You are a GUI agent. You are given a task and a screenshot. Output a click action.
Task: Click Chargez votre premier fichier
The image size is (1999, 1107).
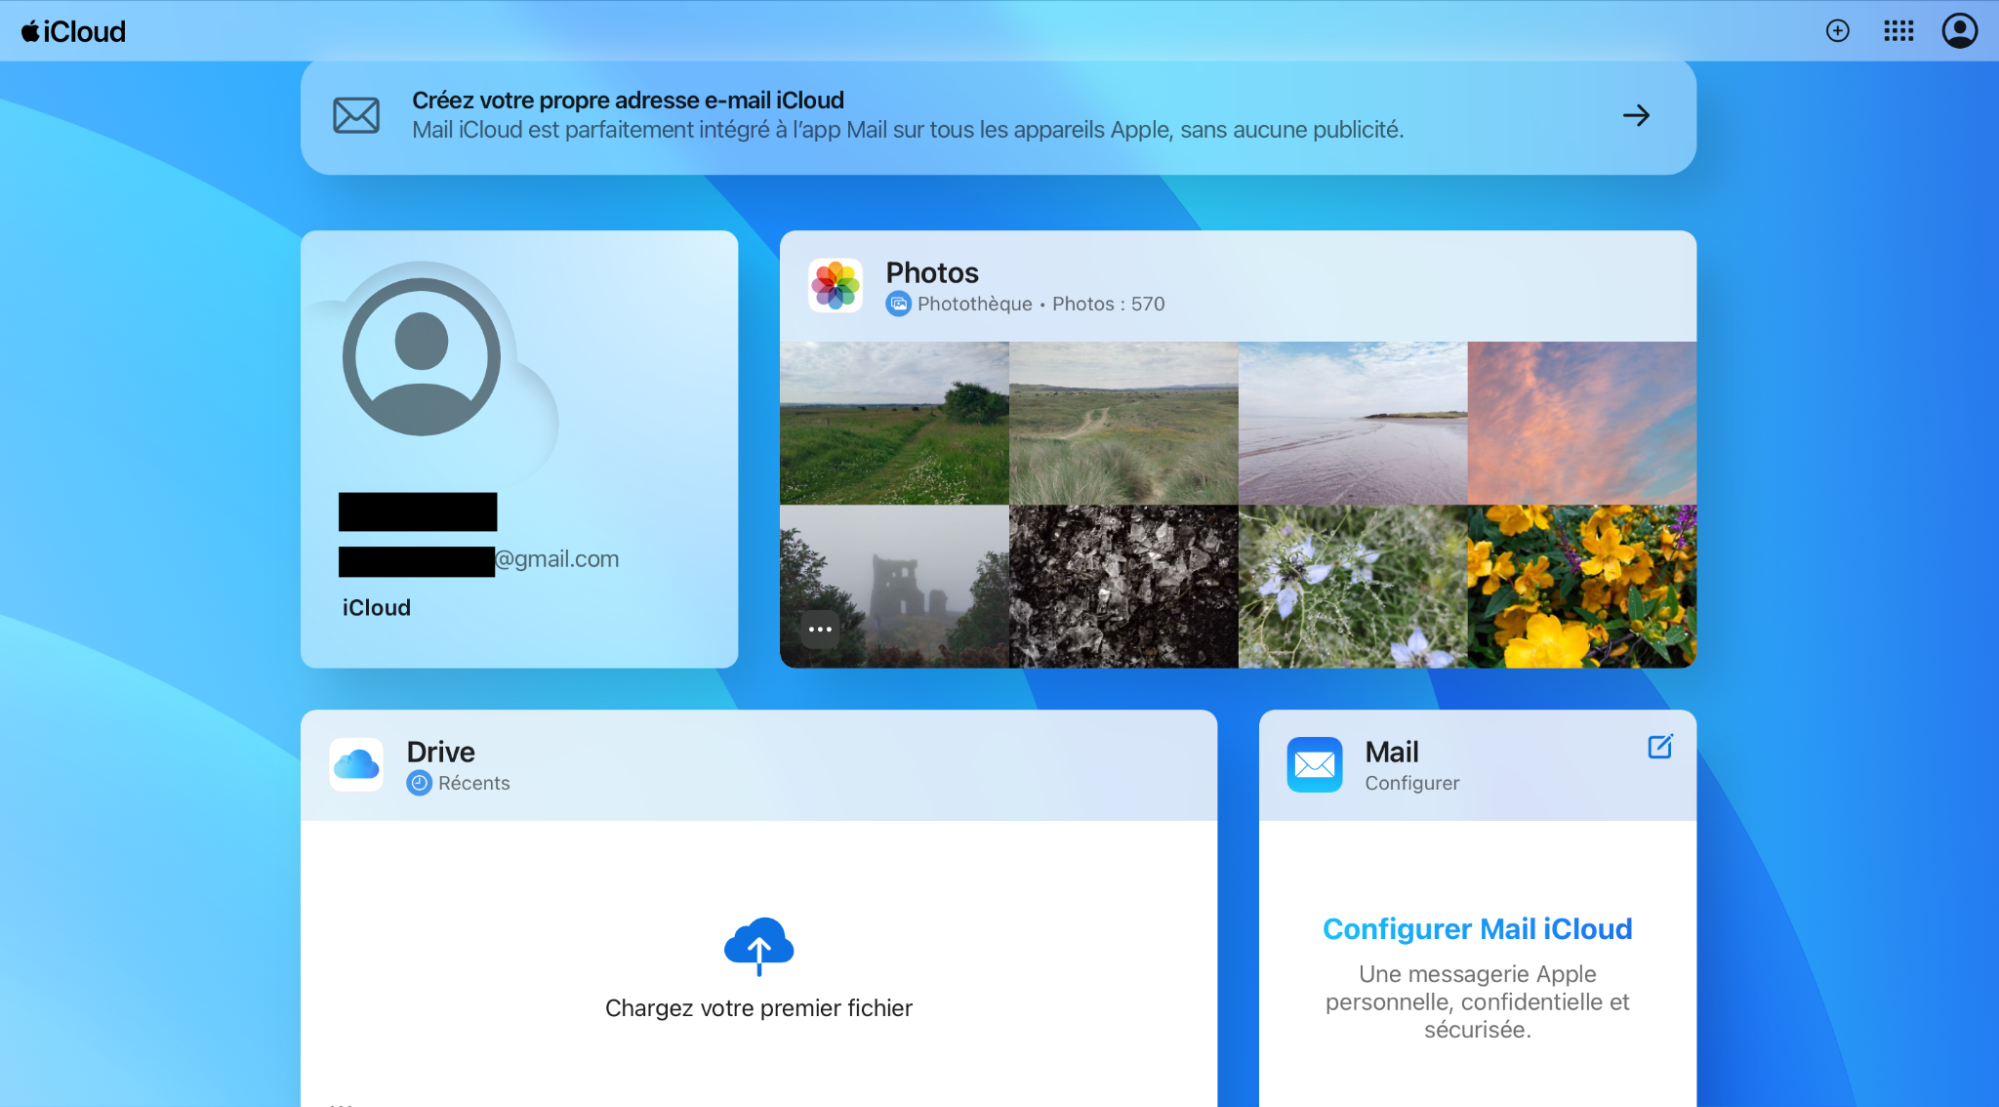(x=758, y=1007)
